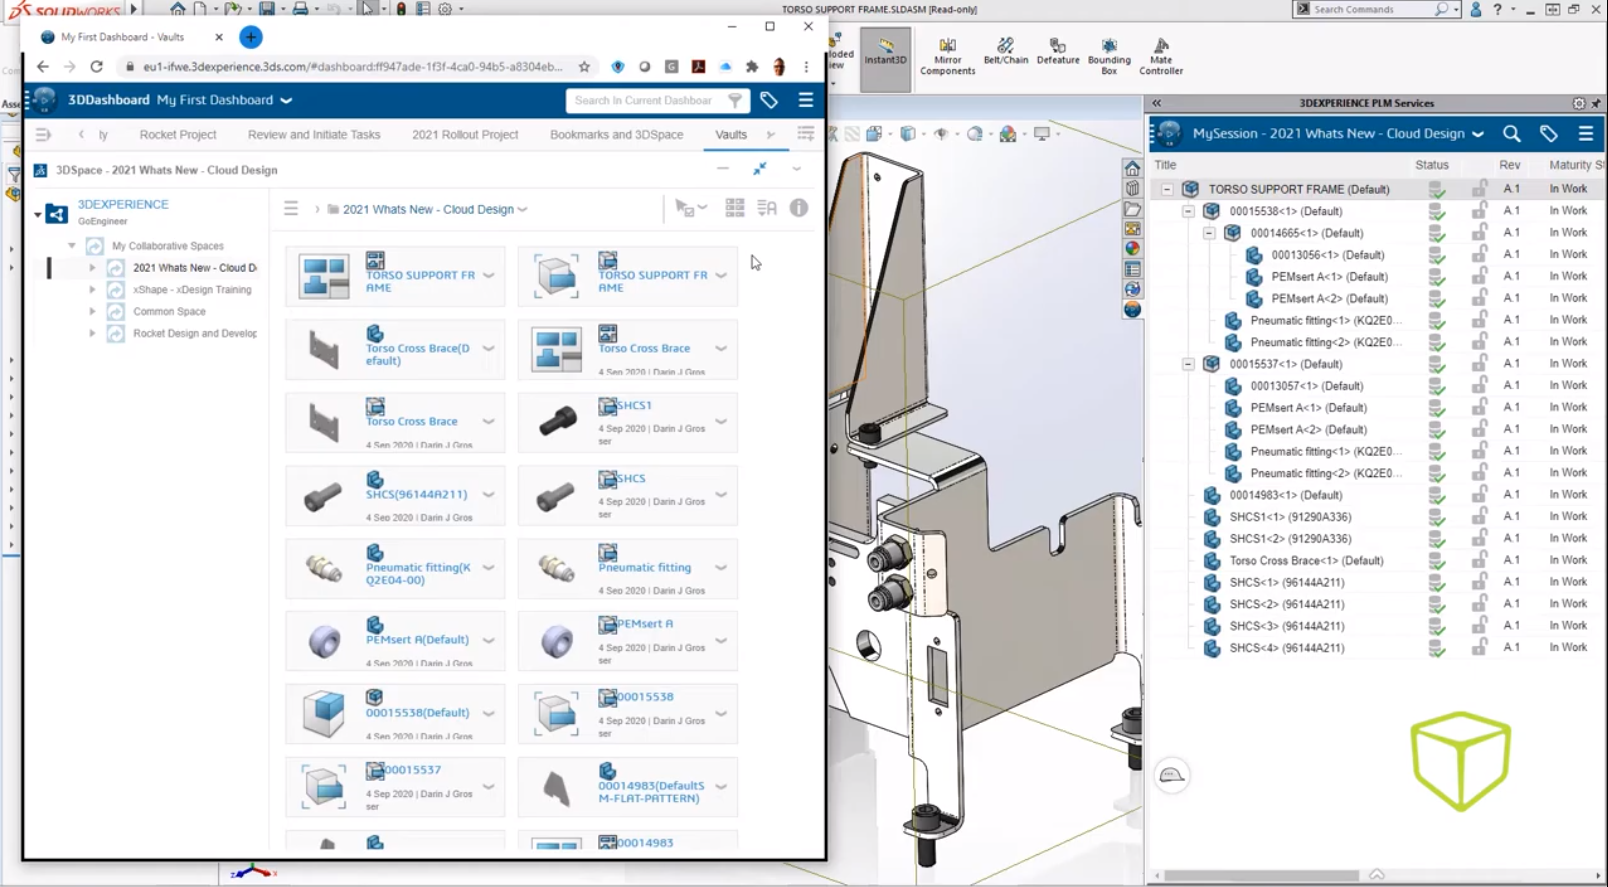Toggle the 3DSpace side panel hamburger
Image resolution: width=1608 pixels, height=887 pixels.
point(291,208)
